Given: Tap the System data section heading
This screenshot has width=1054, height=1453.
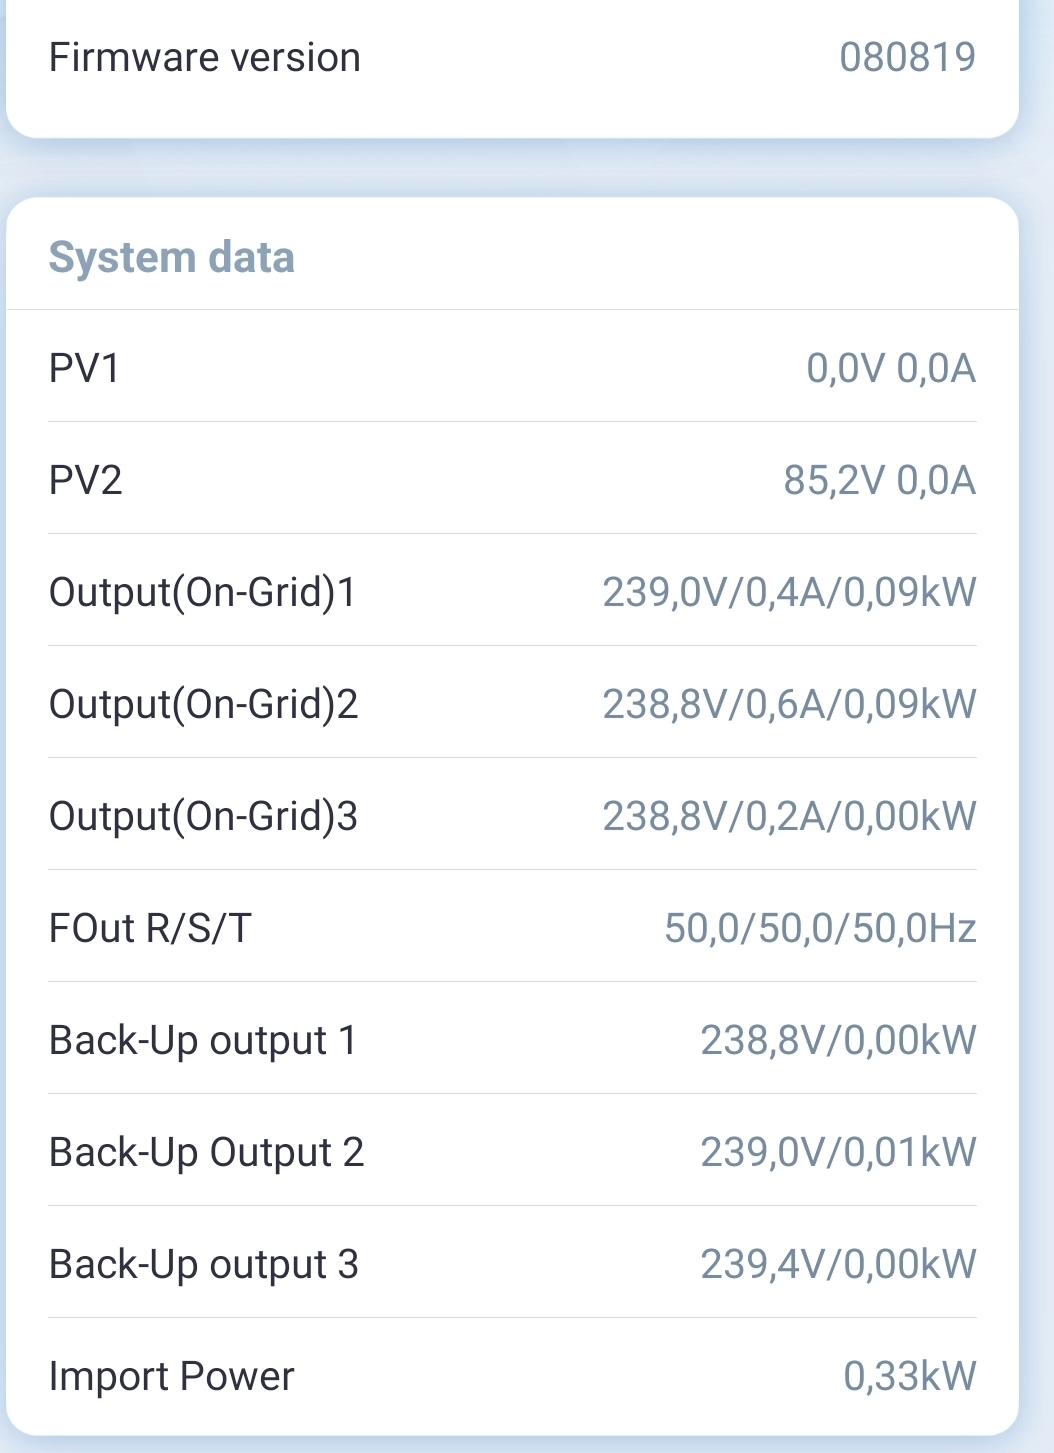Looking at the screenshot, I should (171, 257).
